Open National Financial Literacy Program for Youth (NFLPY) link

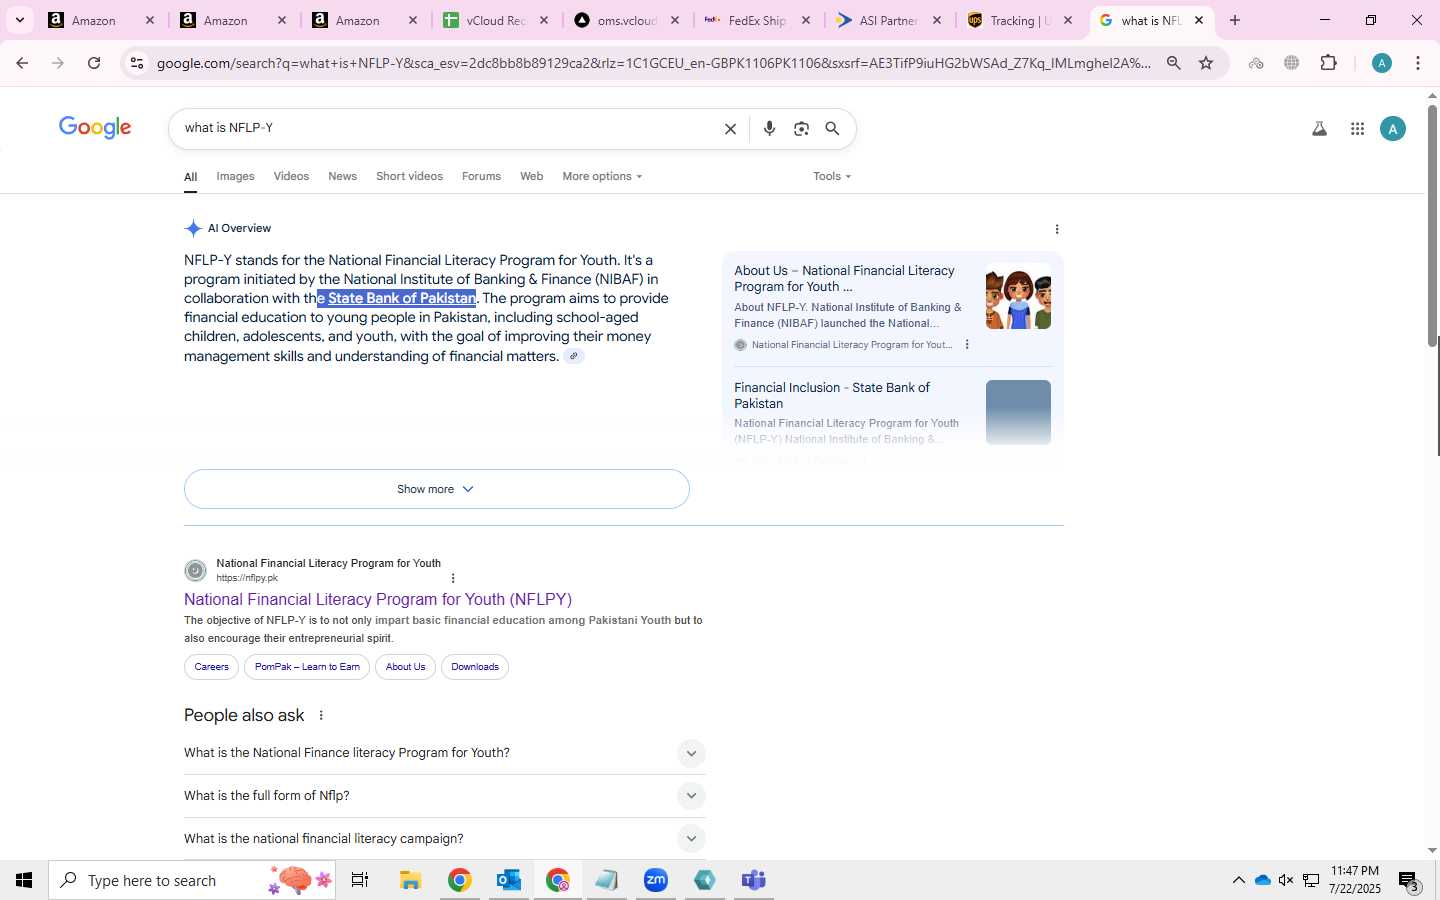[378, 599]
